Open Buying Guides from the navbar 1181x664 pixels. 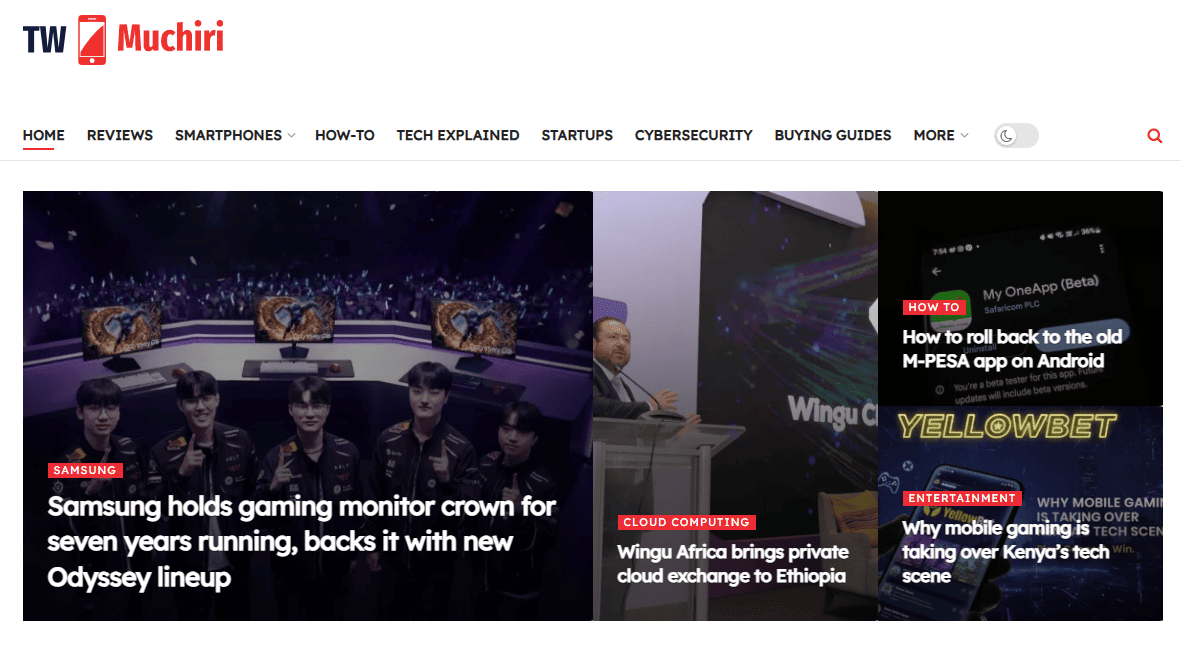click(x=832, y=135)
